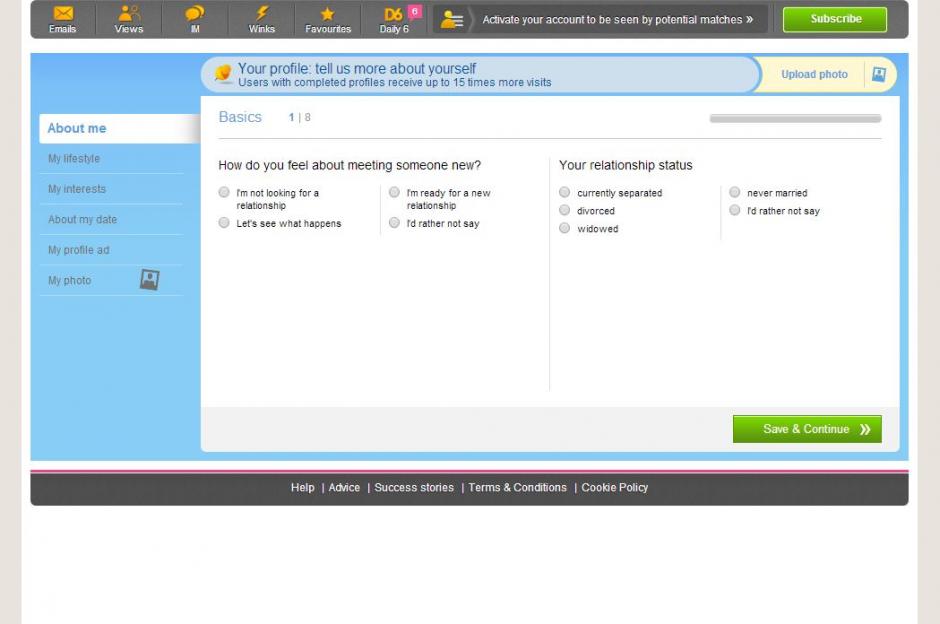The image size is (940, 624).
Task: Open the Emails envelope icon
Action: 63,14
